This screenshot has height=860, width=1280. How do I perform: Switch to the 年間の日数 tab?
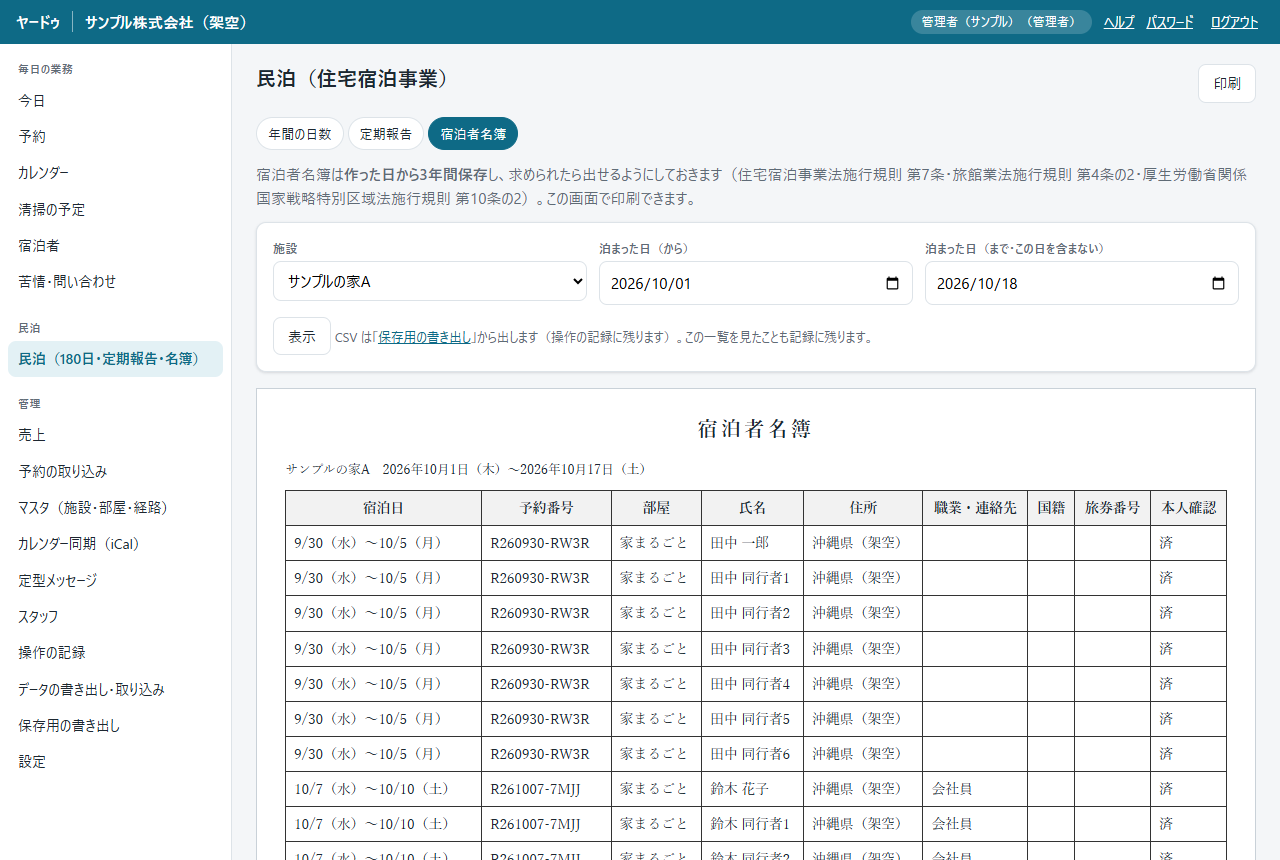(x=300, y=134)
